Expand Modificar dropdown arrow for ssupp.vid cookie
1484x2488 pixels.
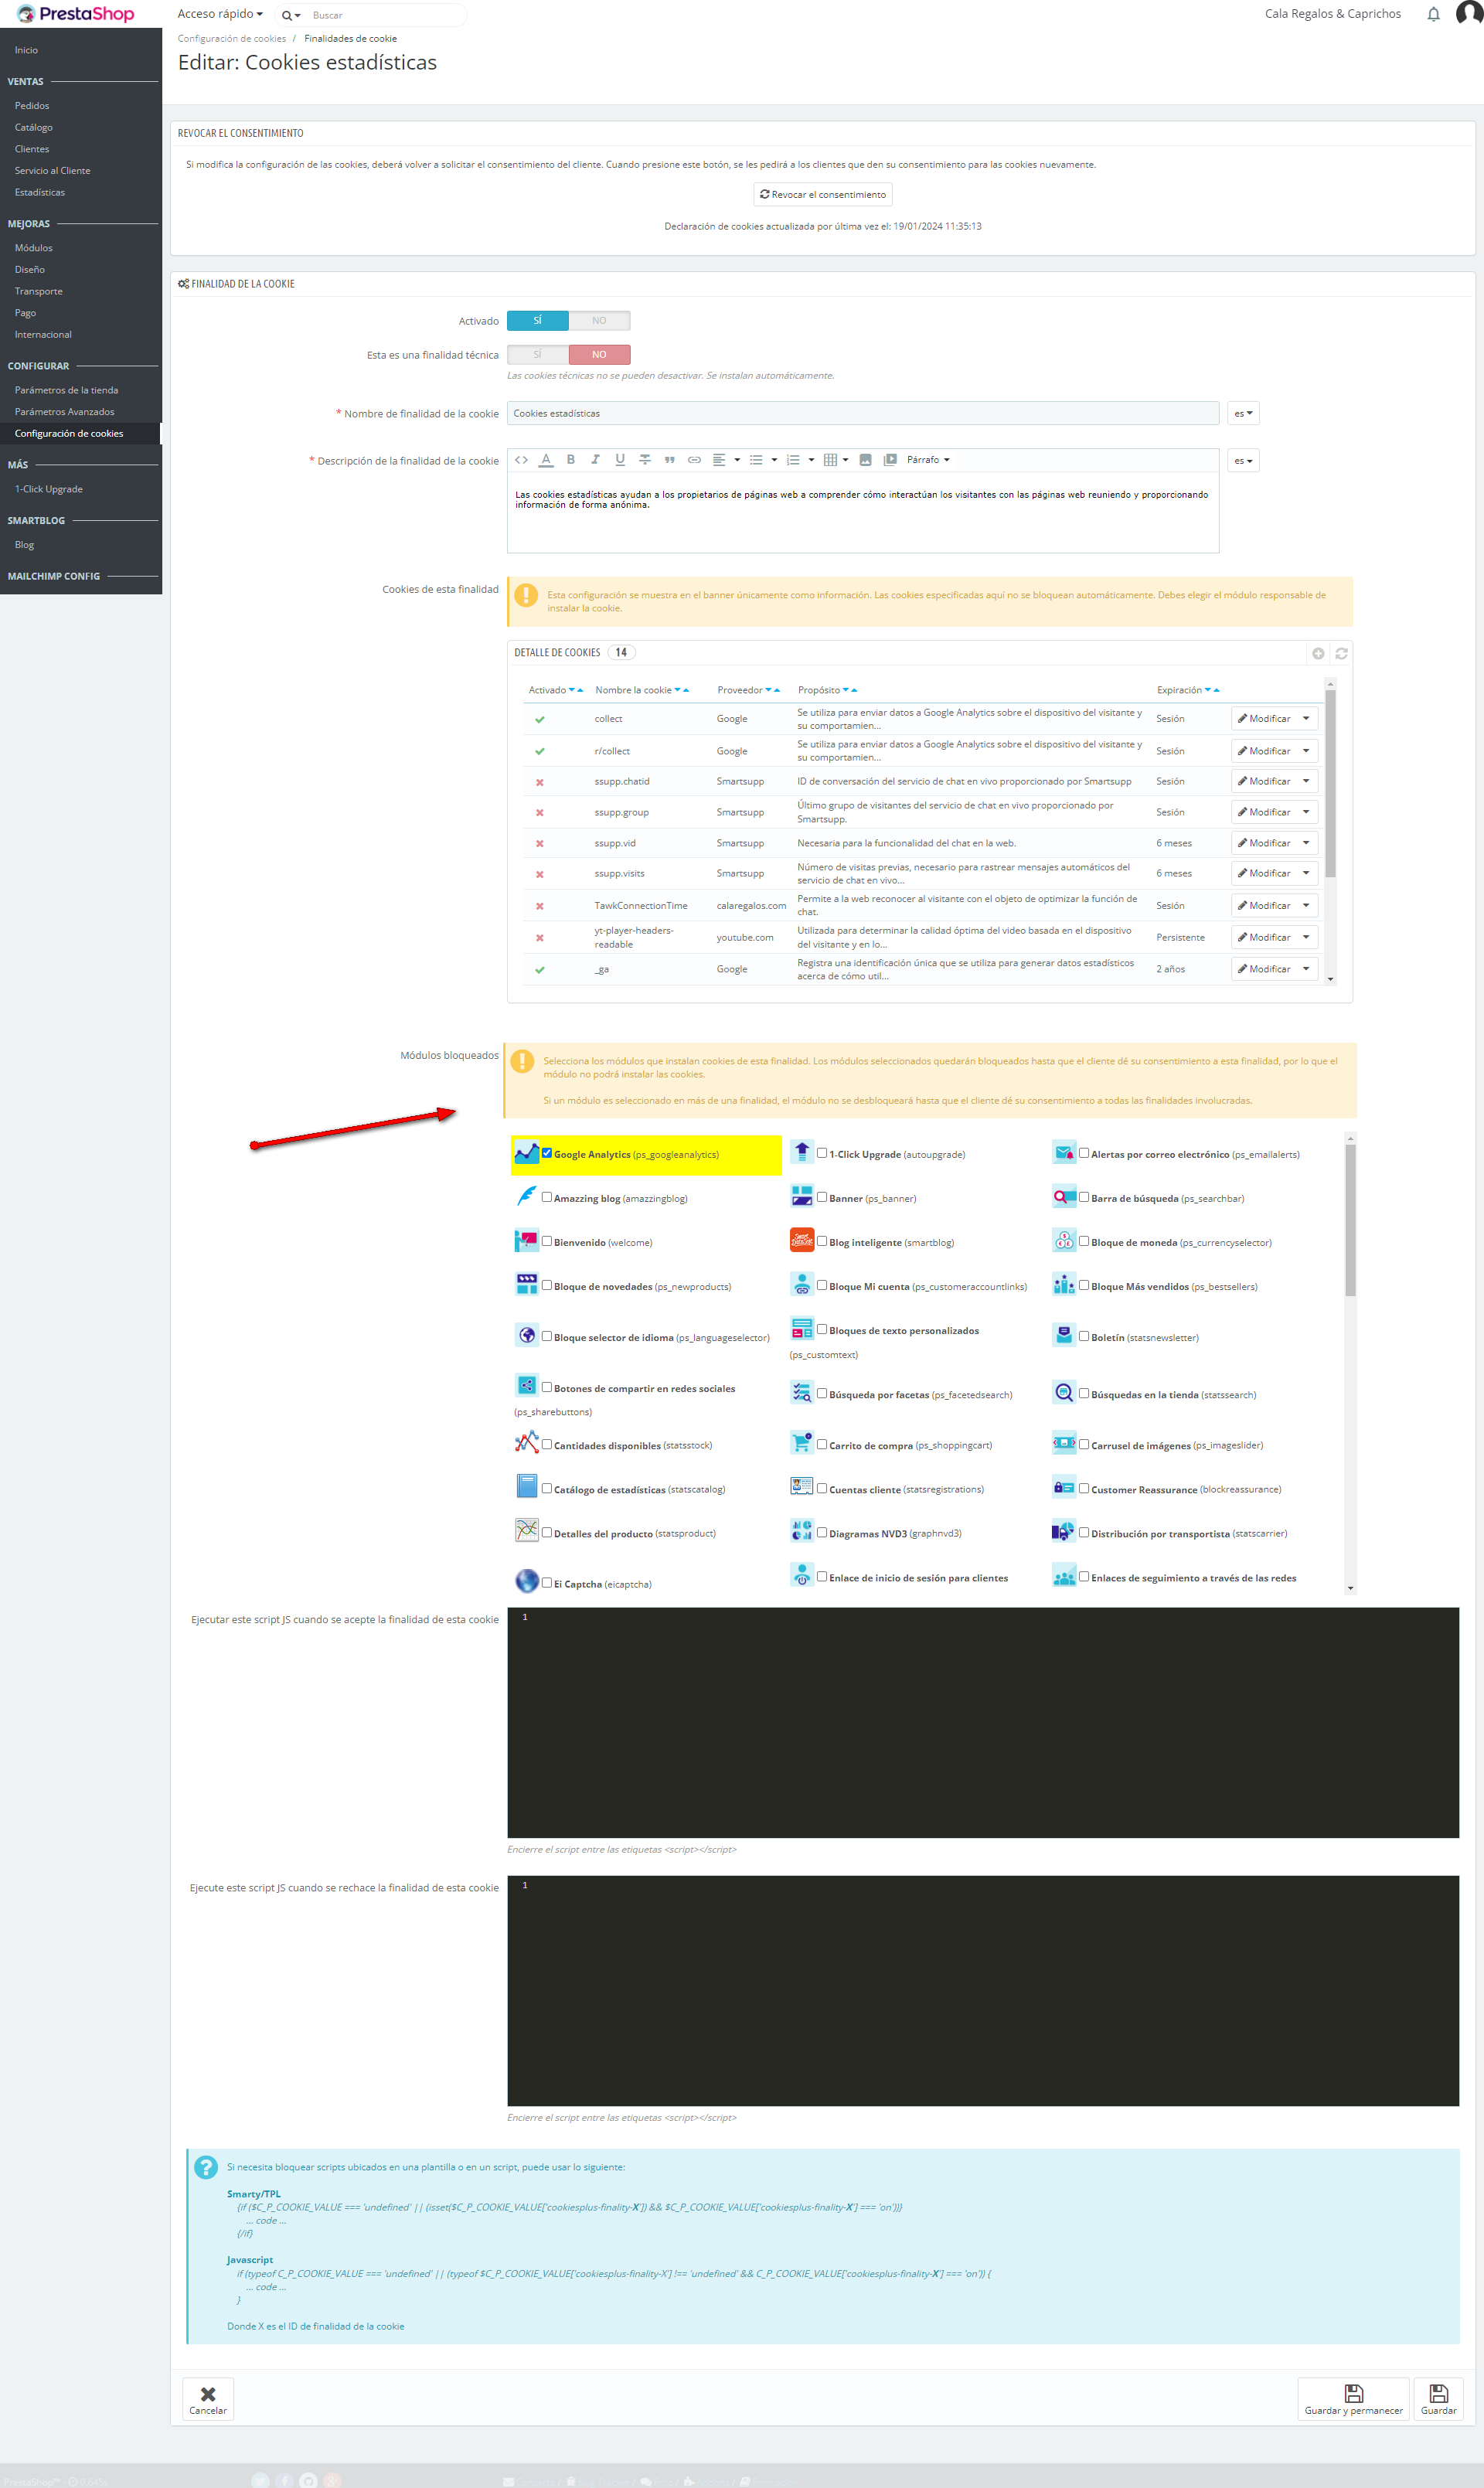(x=1306, y=844)
